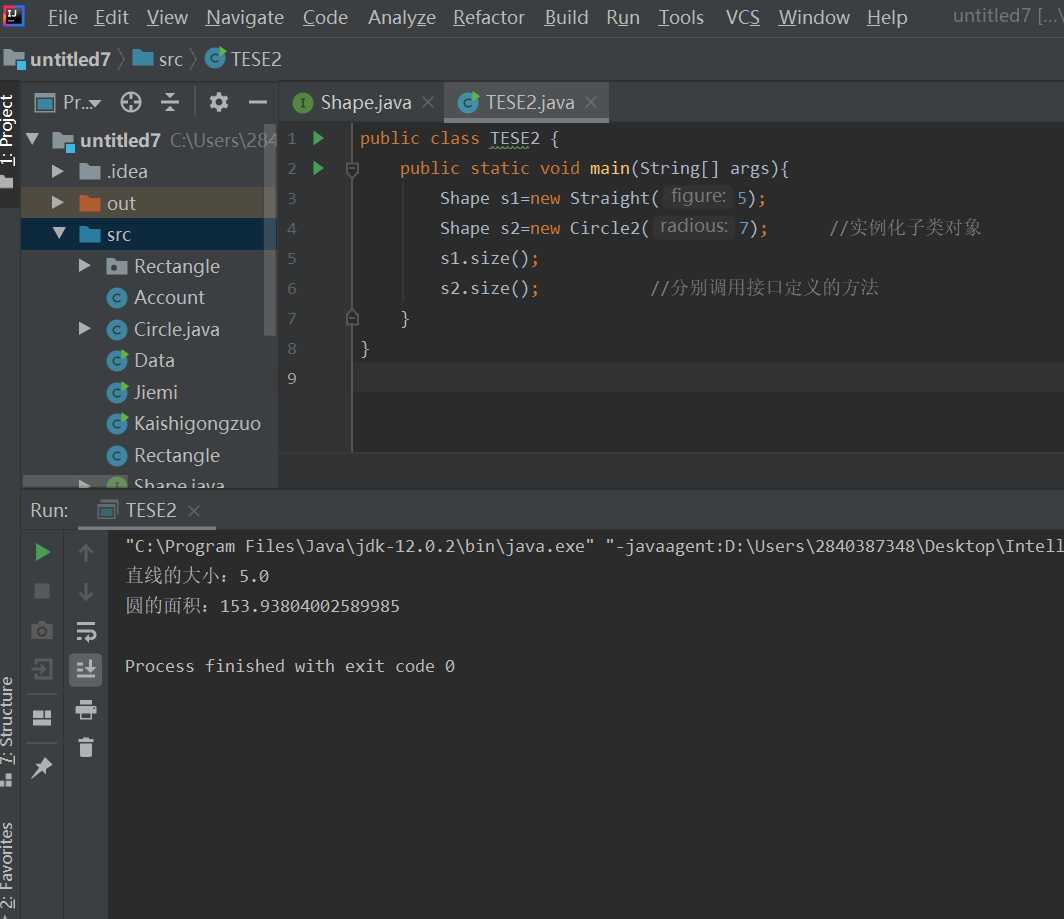This screenshot has height=919, width=1064.
Task: Rerun TESE2 with green play button
Action: click(42, 552)
